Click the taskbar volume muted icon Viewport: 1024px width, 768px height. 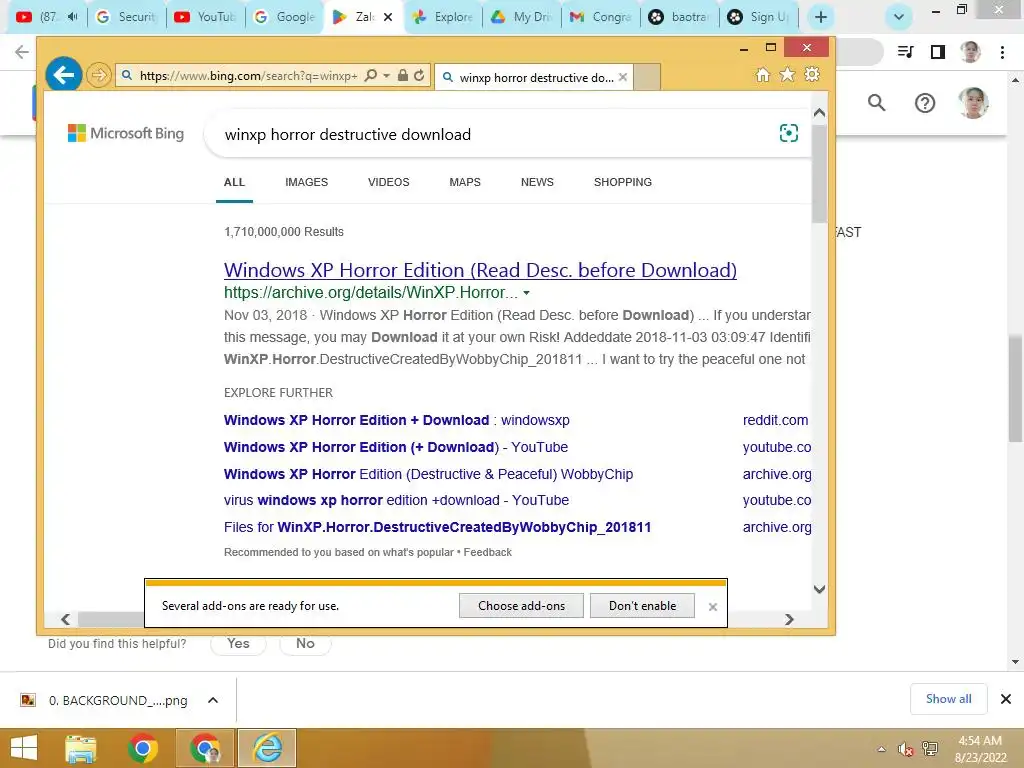click(905, 749)
